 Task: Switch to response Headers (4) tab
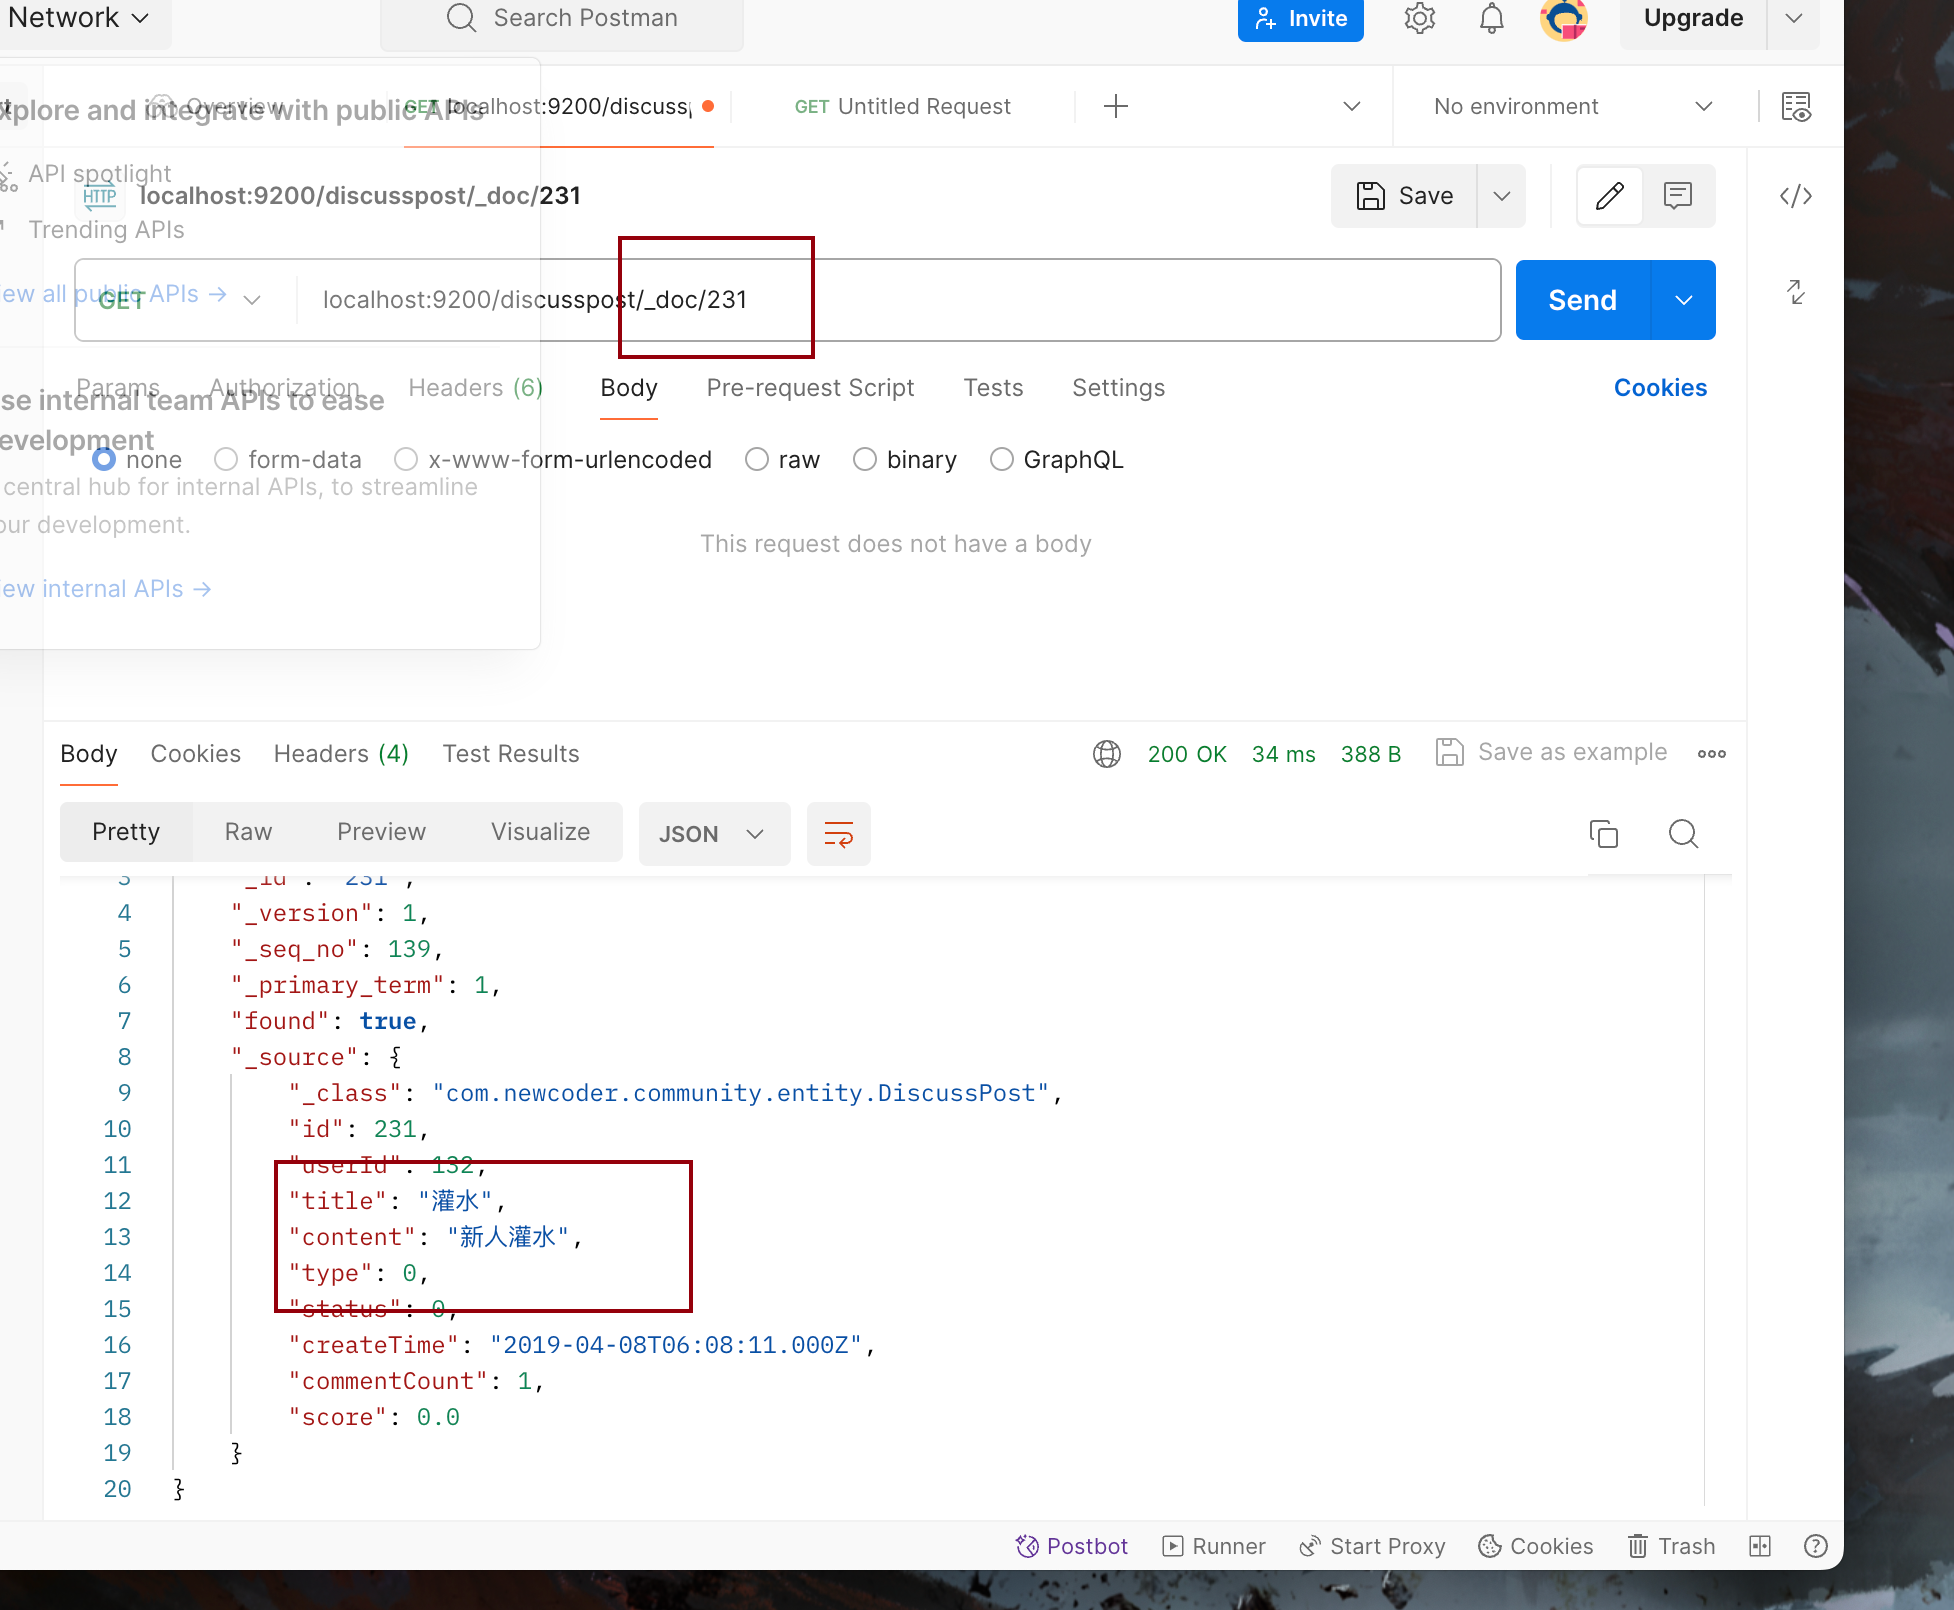pyautogui.click(x=341, y=754)
